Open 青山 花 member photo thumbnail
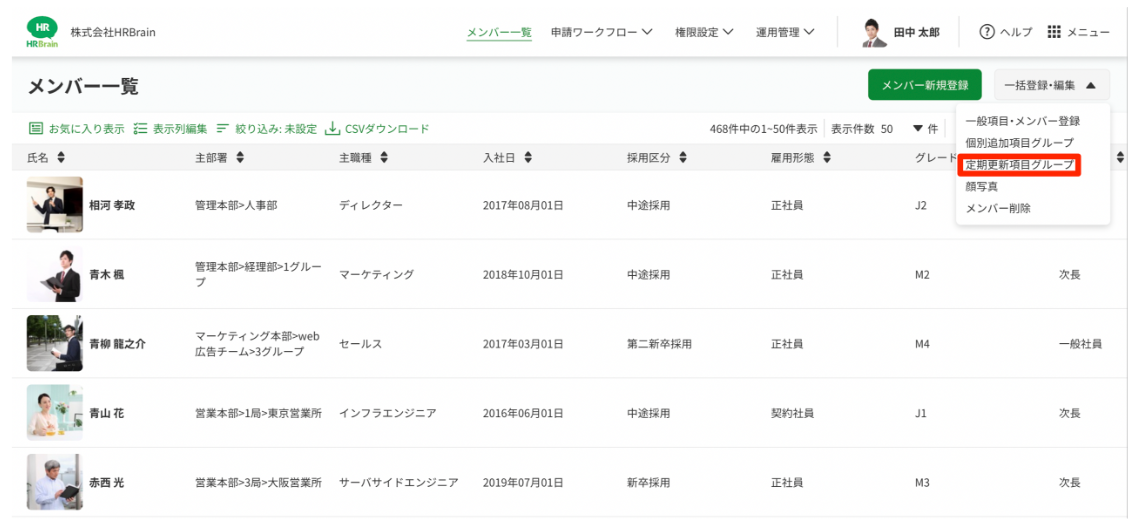1131x528 pixels. (x=55, y=413)
